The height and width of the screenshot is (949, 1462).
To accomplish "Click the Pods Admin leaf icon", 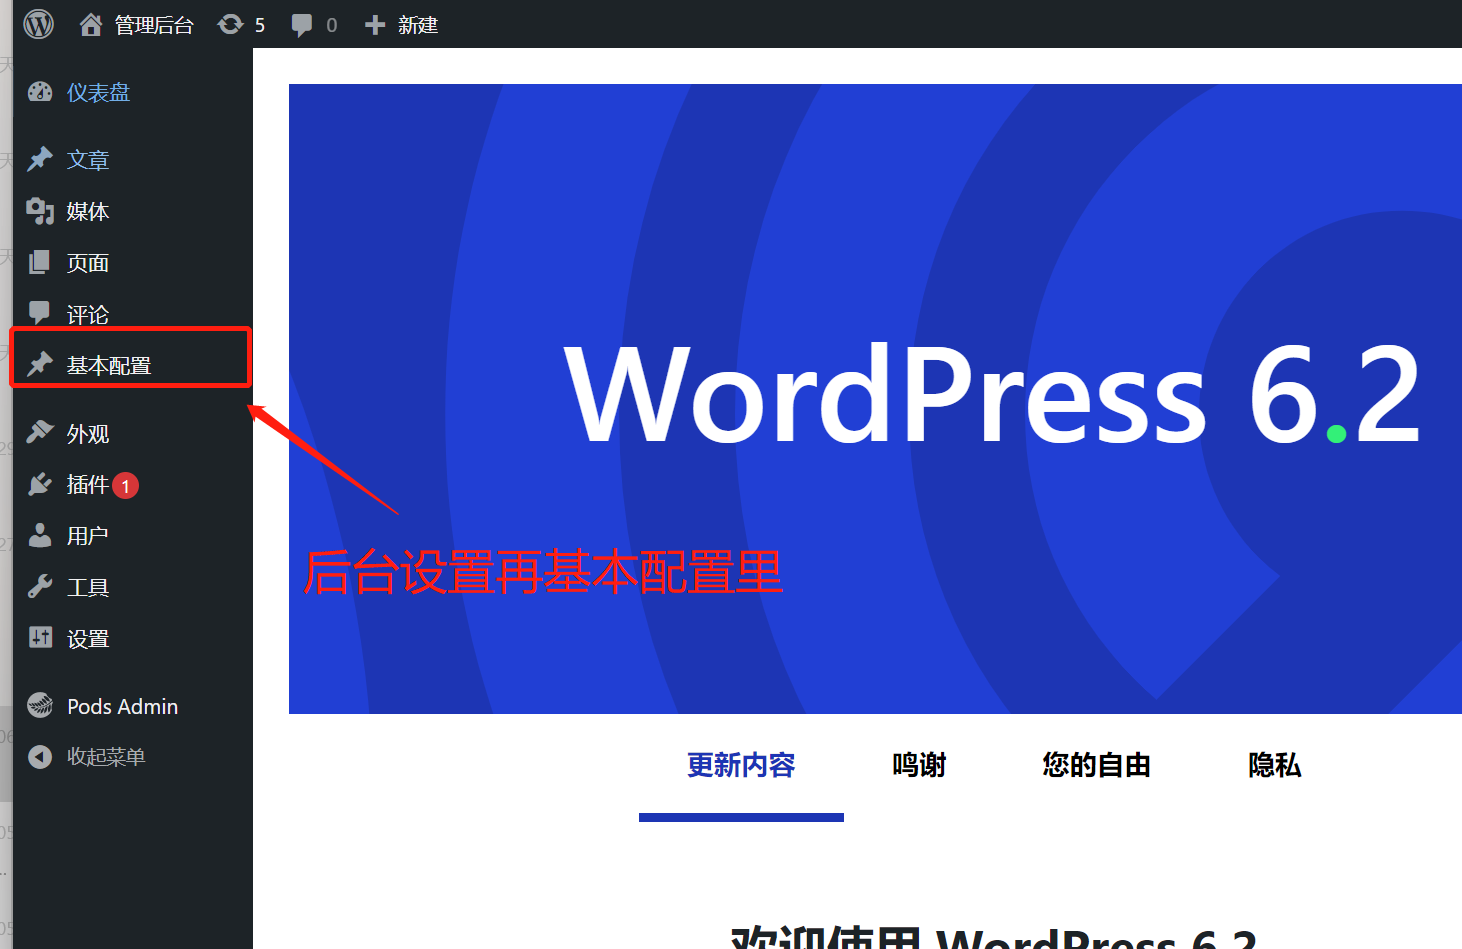I will point(40,706).
